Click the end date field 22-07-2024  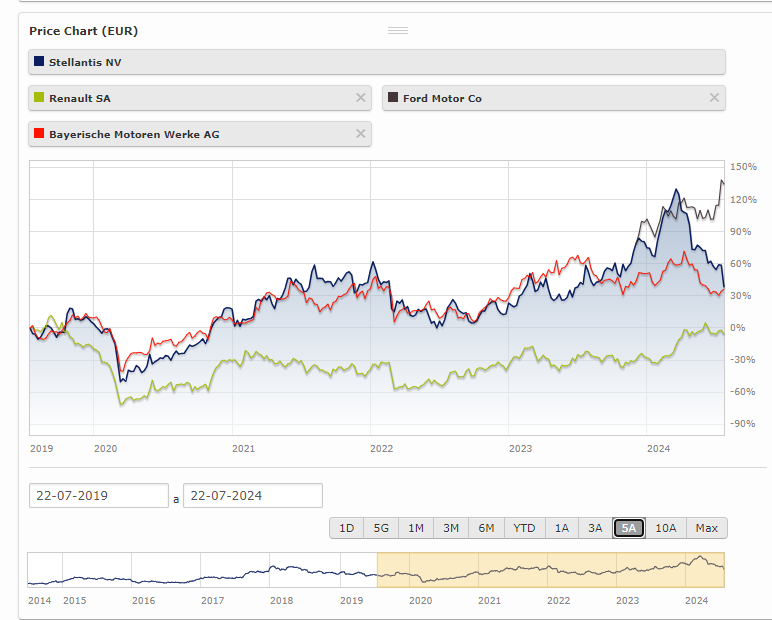tap(252, 496)
